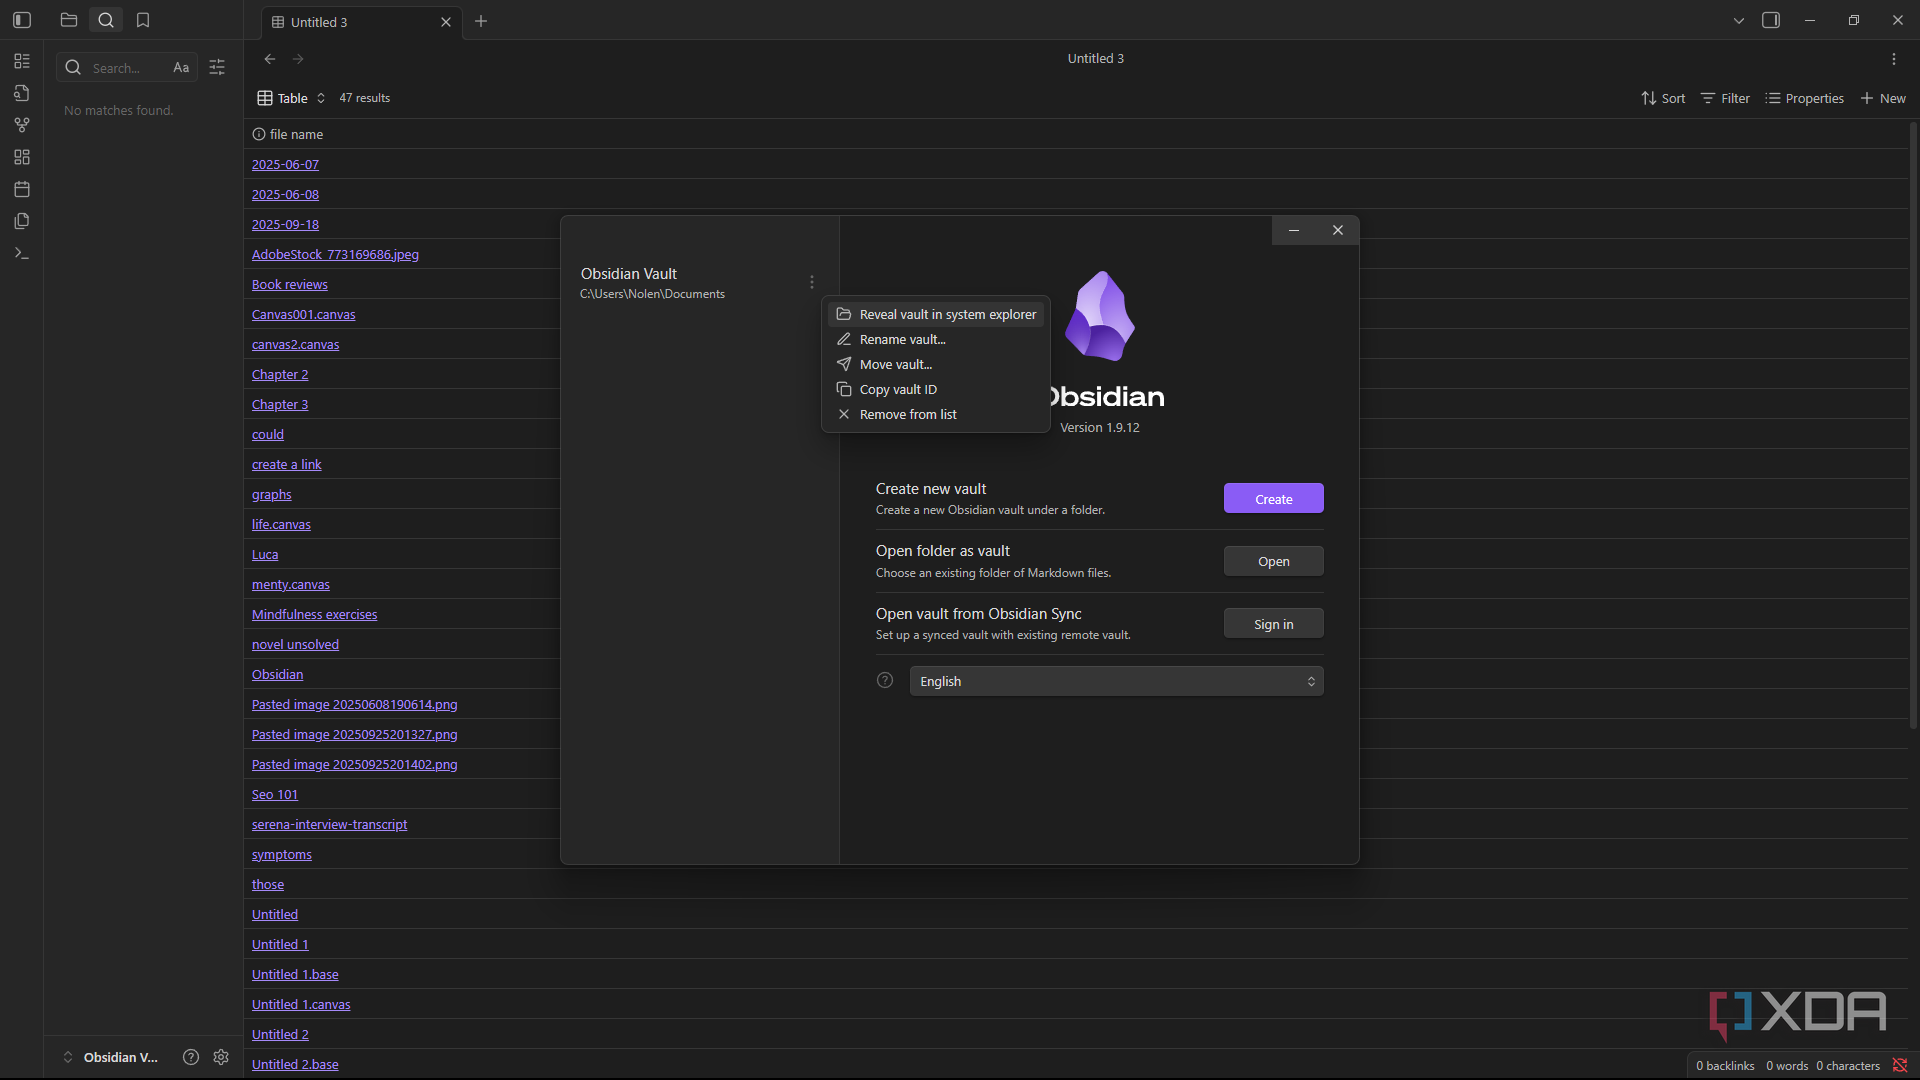Open the tab list dropdown chevron
This screenshot has width=1920, height=1080.
tap(1739, 20)
